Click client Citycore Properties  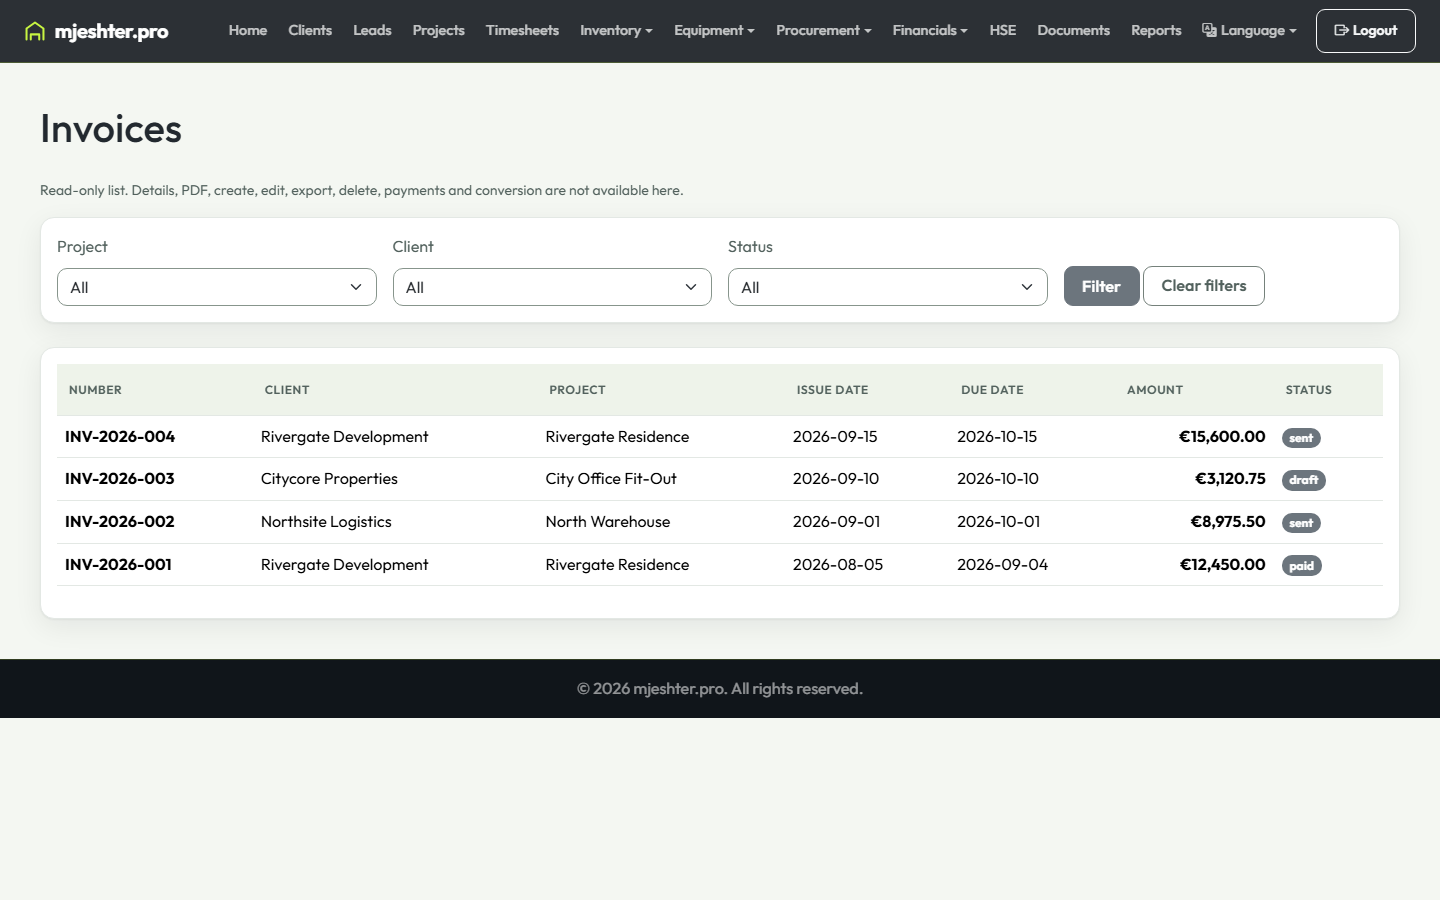329,479
